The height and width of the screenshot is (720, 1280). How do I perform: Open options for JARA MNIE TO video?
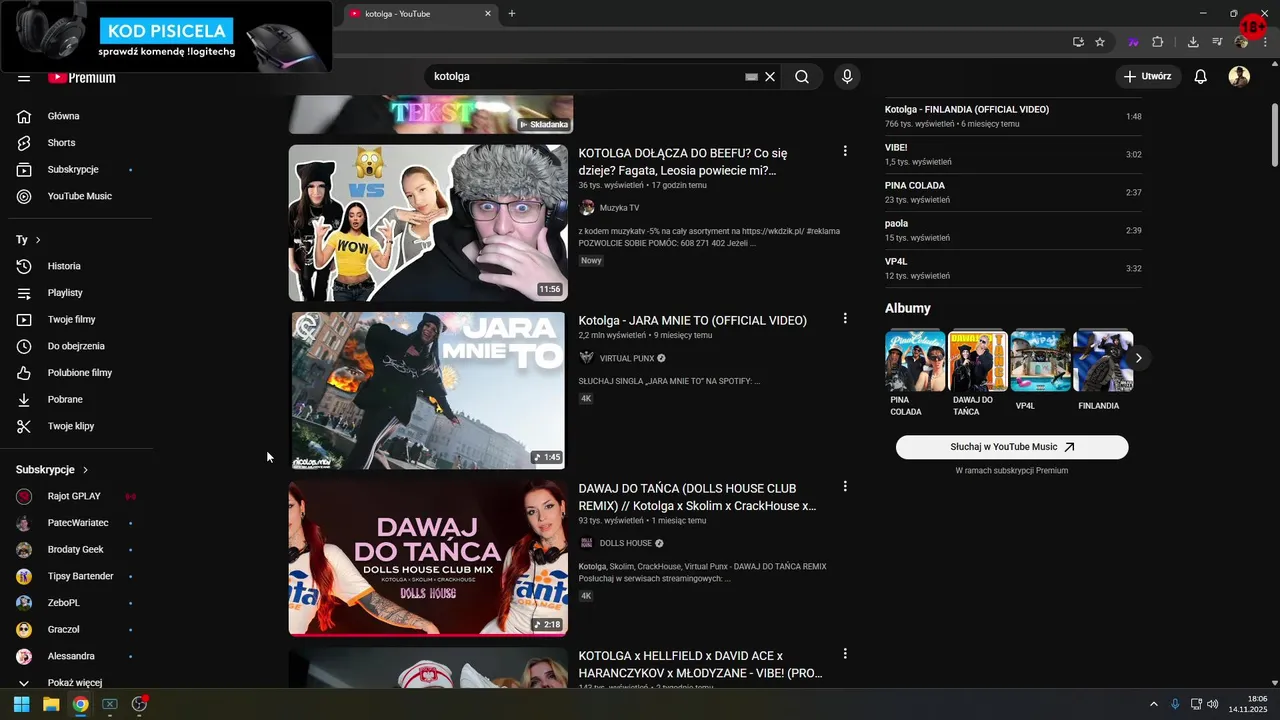[845, 318]
